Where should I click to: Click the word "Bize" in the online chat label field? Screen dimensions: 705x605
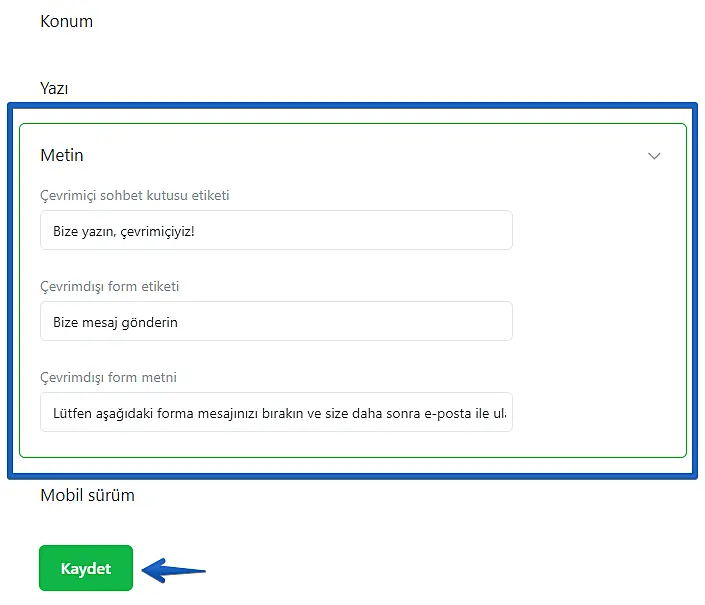click(67, 231)
